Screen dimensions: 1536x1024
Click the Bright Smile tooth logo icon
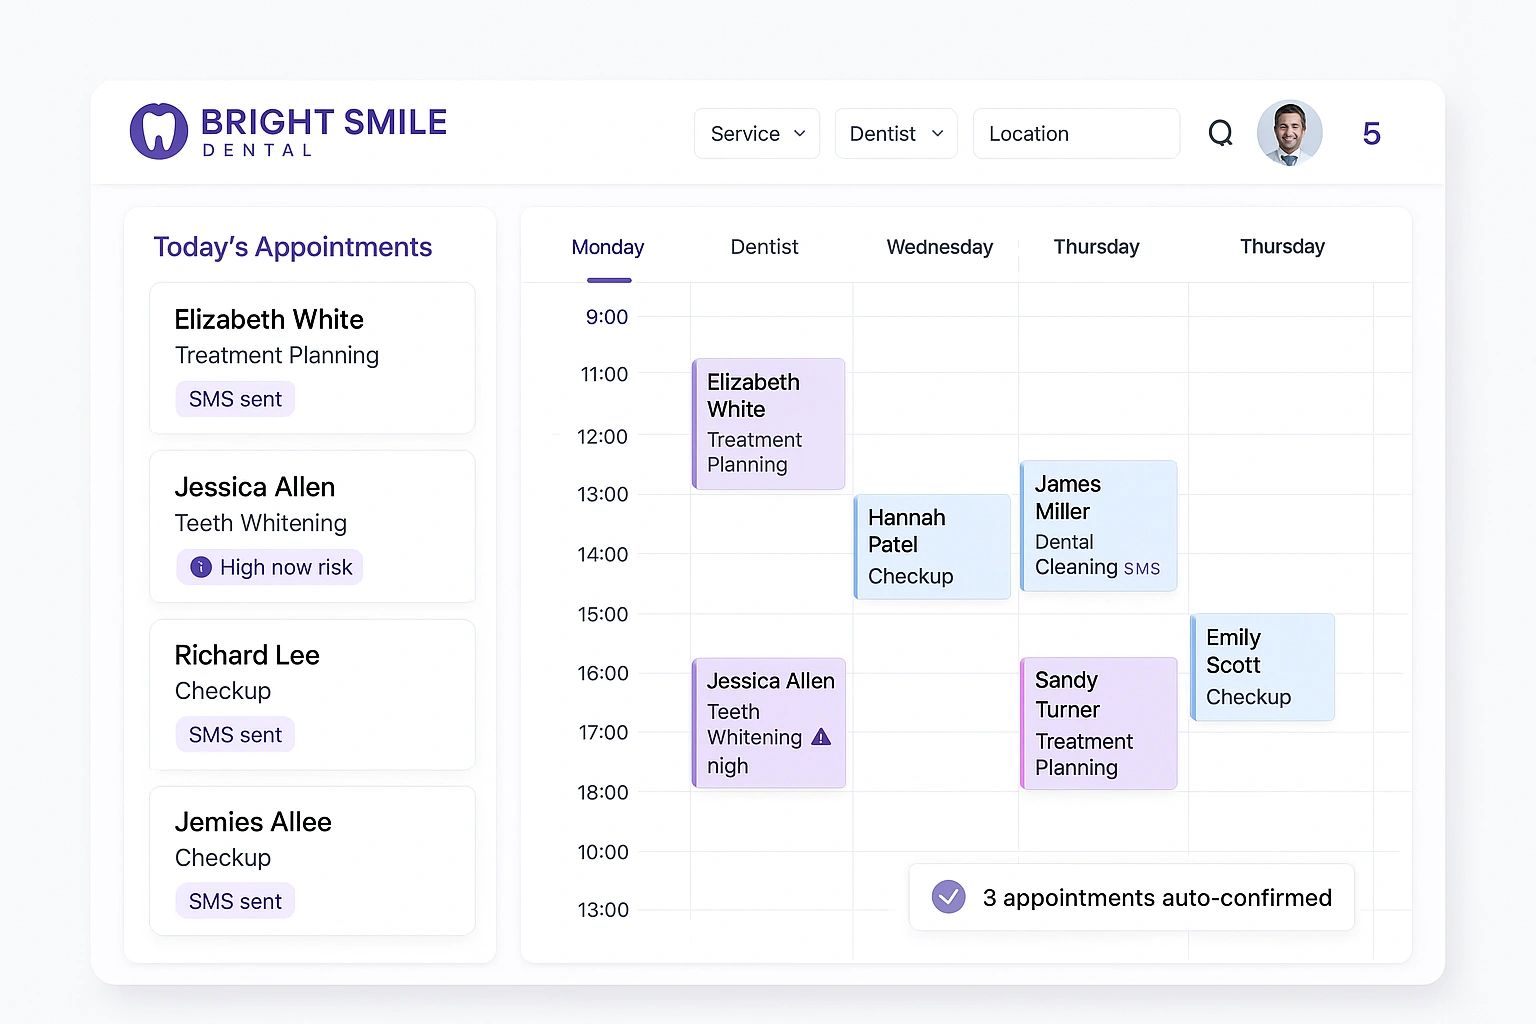(x=159, y=131)
